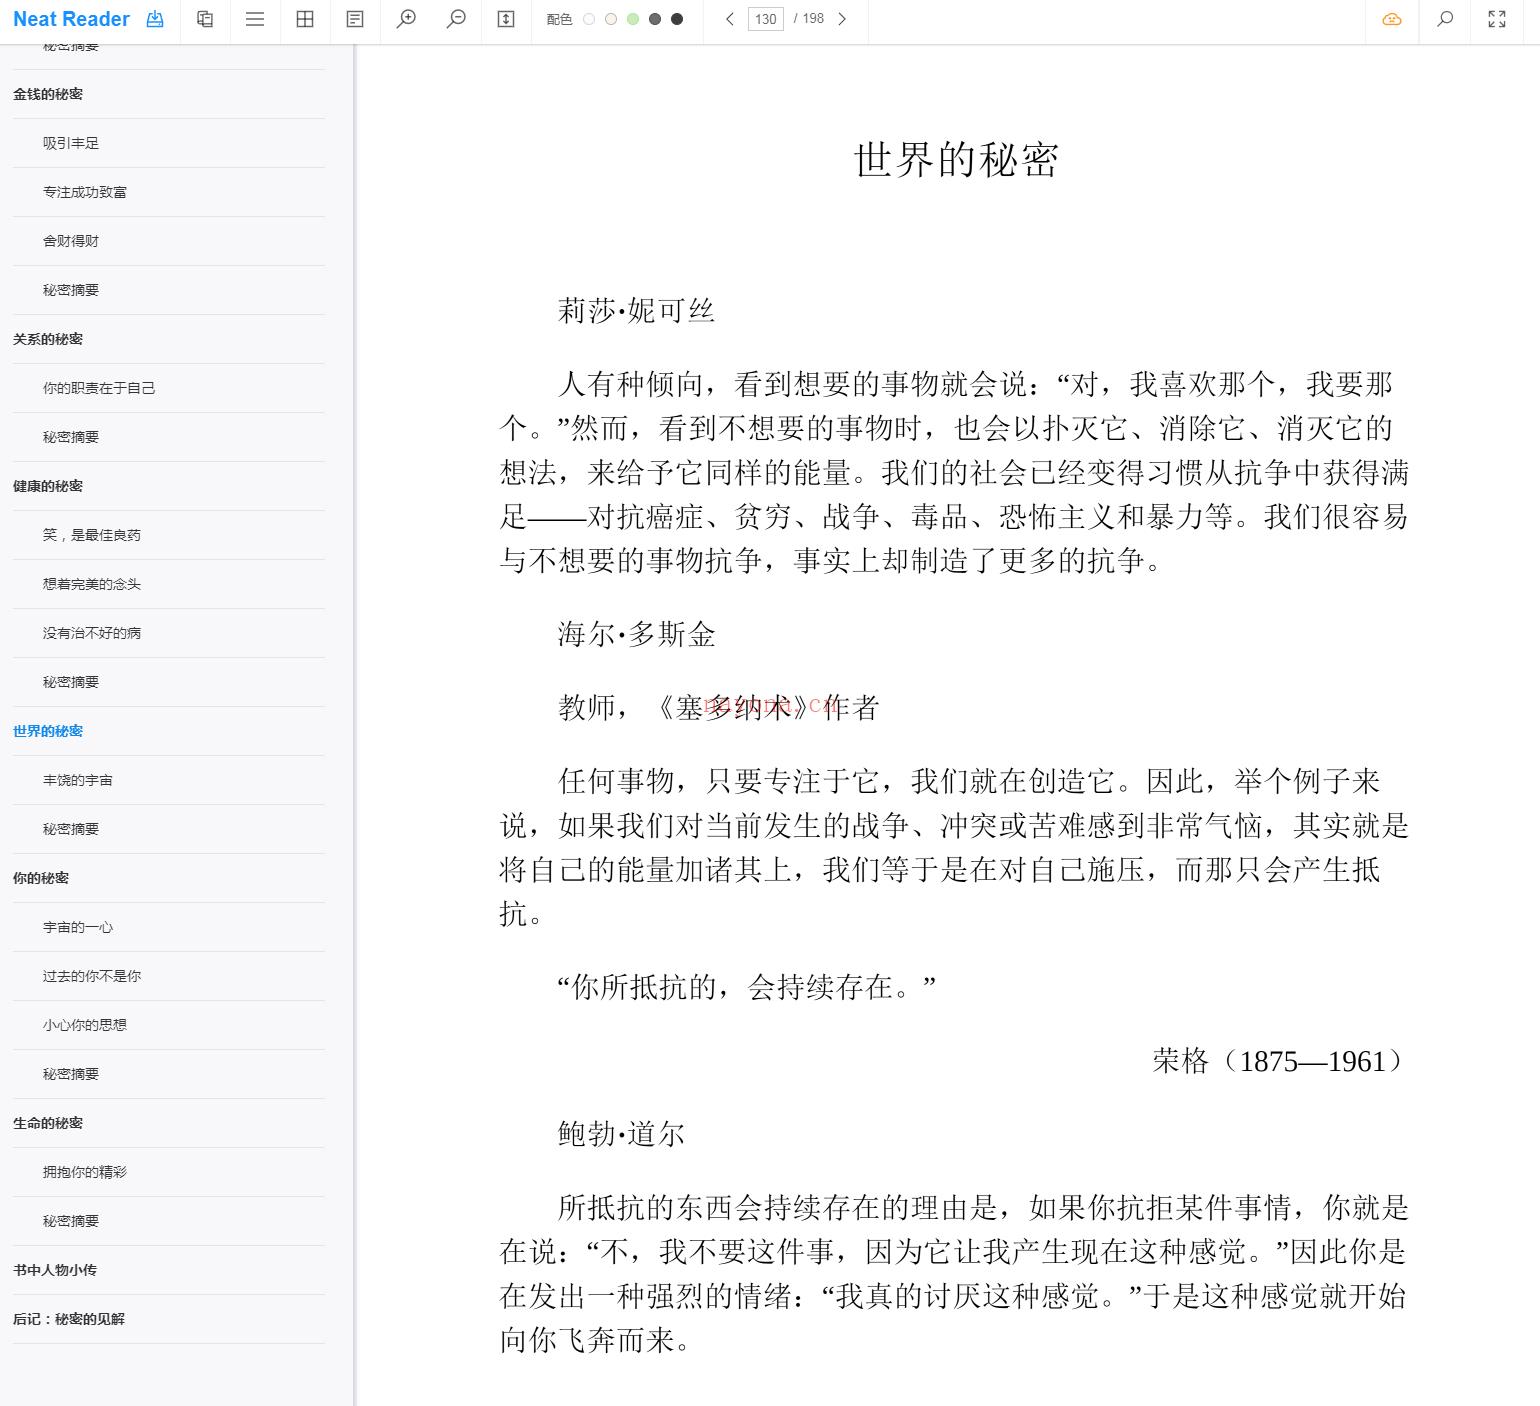Screen dimensions: 1540x1406
Task: Go to the next page arrow
Action: 842,19
